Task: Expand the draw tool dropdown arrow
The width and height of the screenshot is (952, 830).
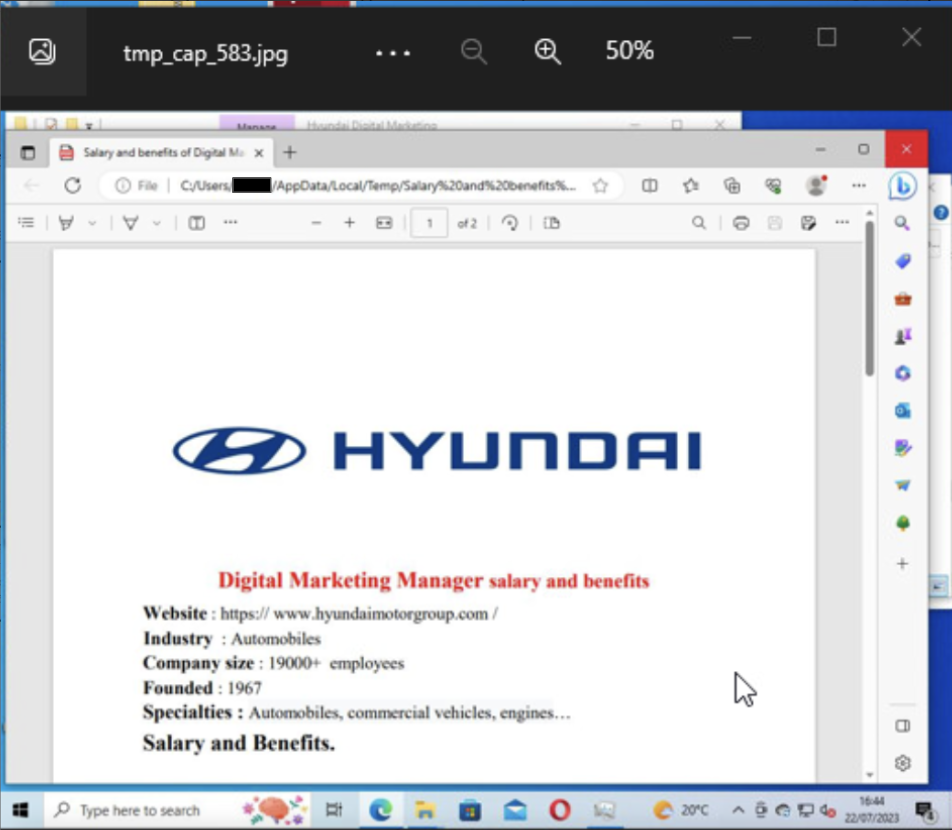Action: tap(156, 223)
